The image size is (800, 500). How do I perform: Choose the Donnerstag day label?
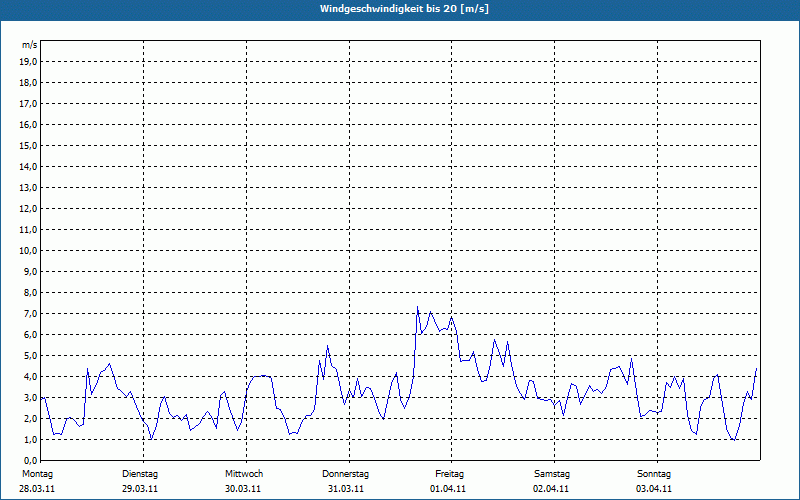click(346, 473)
